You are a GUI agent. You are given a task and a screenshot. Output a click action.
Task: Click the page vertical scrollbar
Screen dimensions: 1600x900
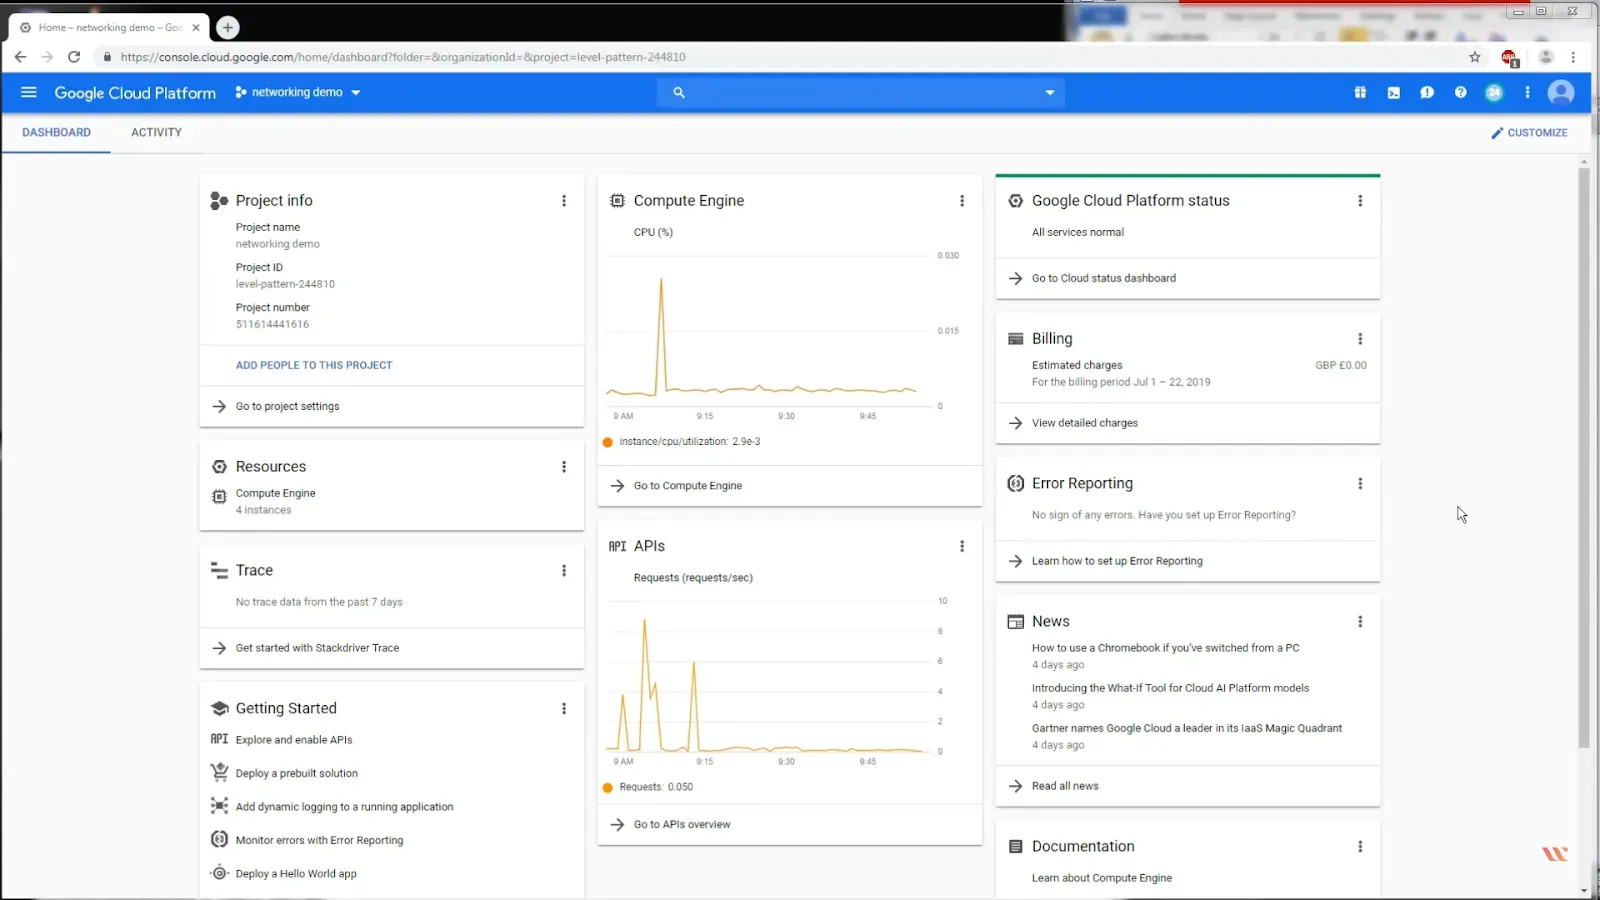[1584, 458]
